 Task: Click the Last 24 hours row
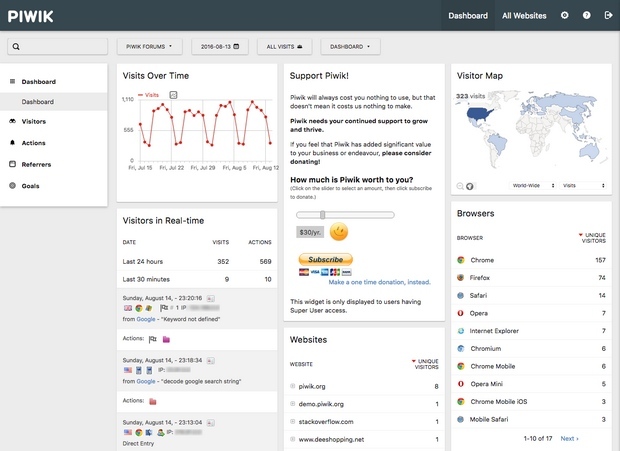[197, 261]
